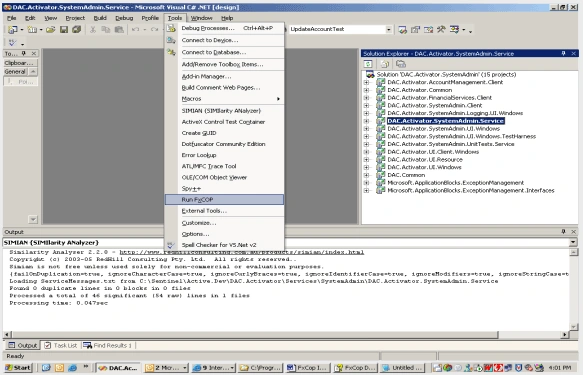Click Show All Files icon in Solution Explorer
This screenshot has width=583, height=375.
coord(384,64)
